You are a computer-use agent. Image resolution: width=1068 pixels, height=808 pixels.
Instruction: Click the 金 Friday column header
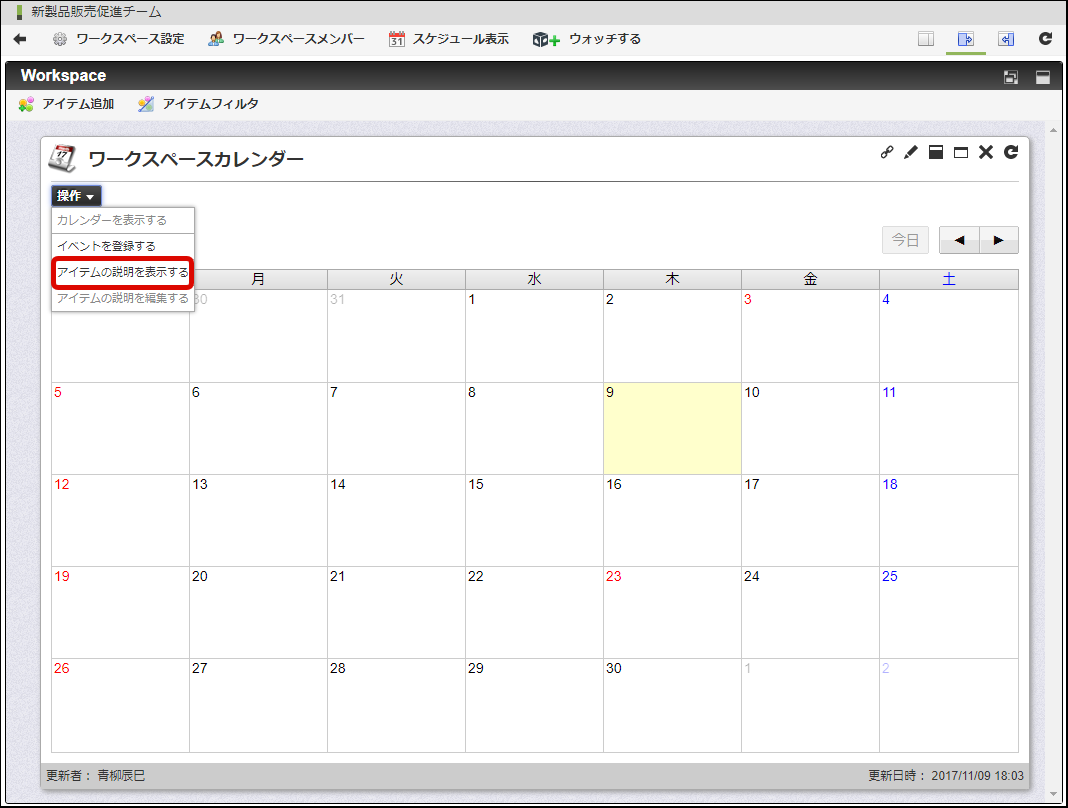(x=810, y=279)
